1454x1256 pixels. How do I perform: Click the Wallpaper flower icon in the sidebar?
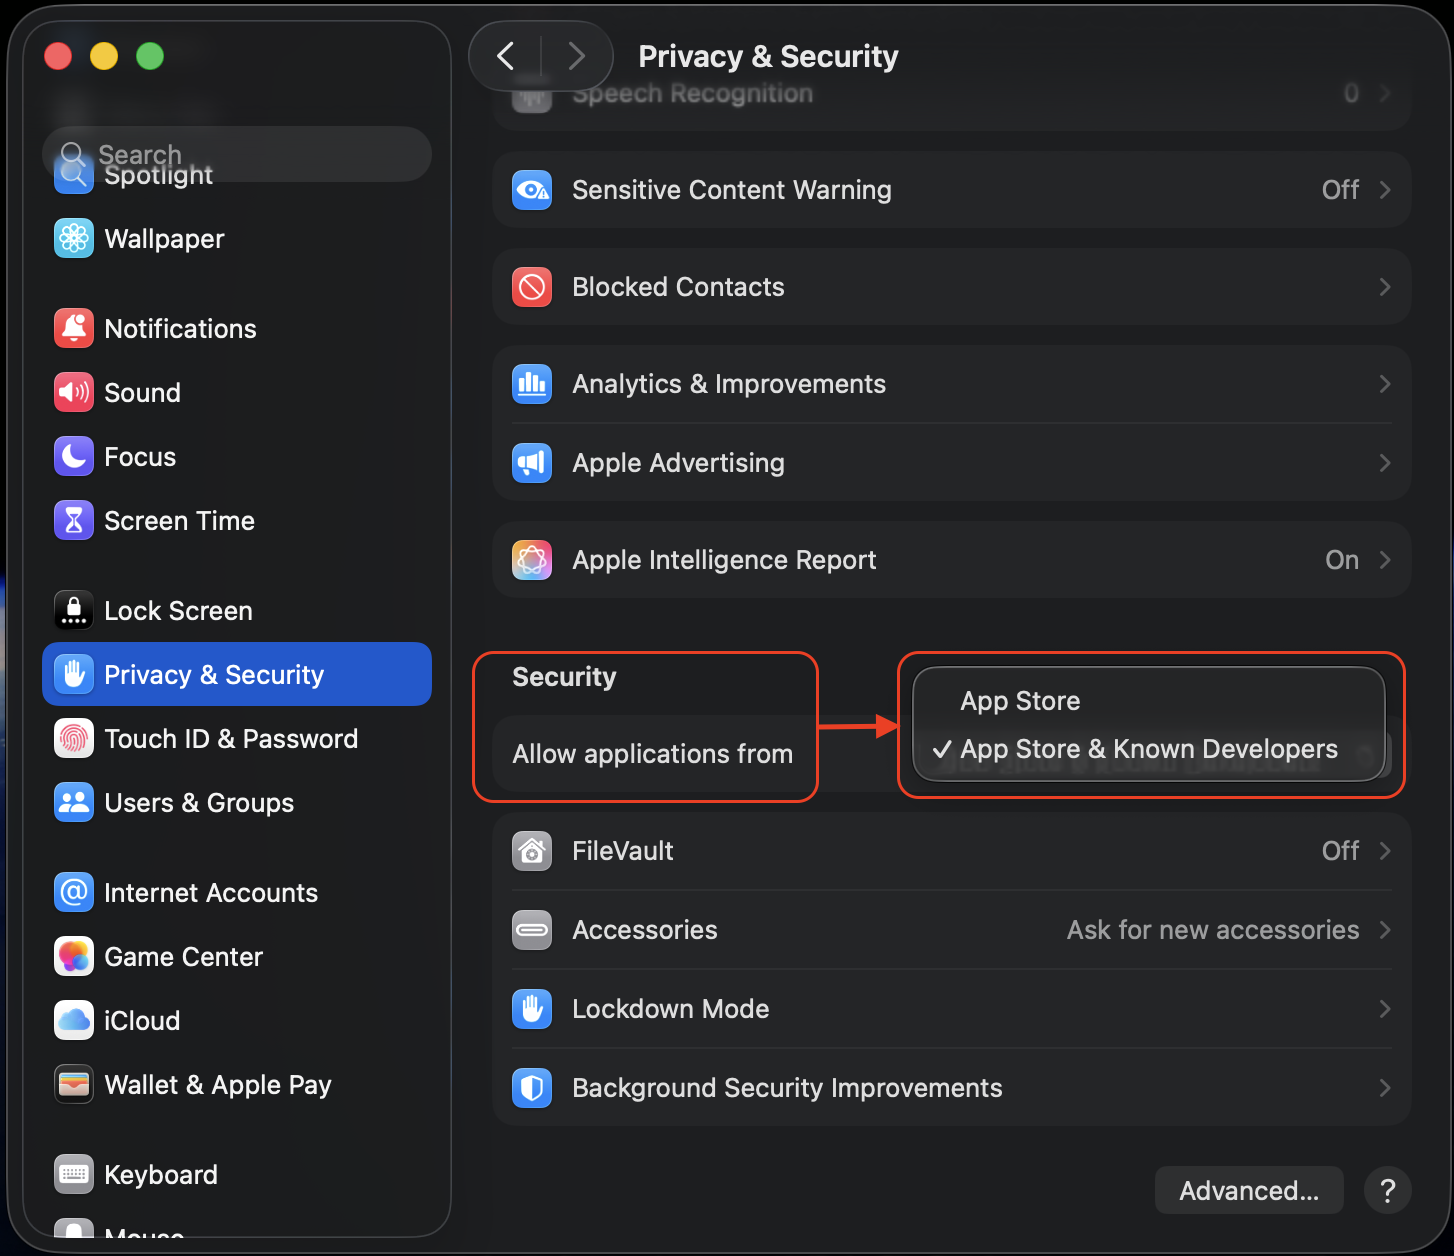pyautogui.click(x=74, y=238)
